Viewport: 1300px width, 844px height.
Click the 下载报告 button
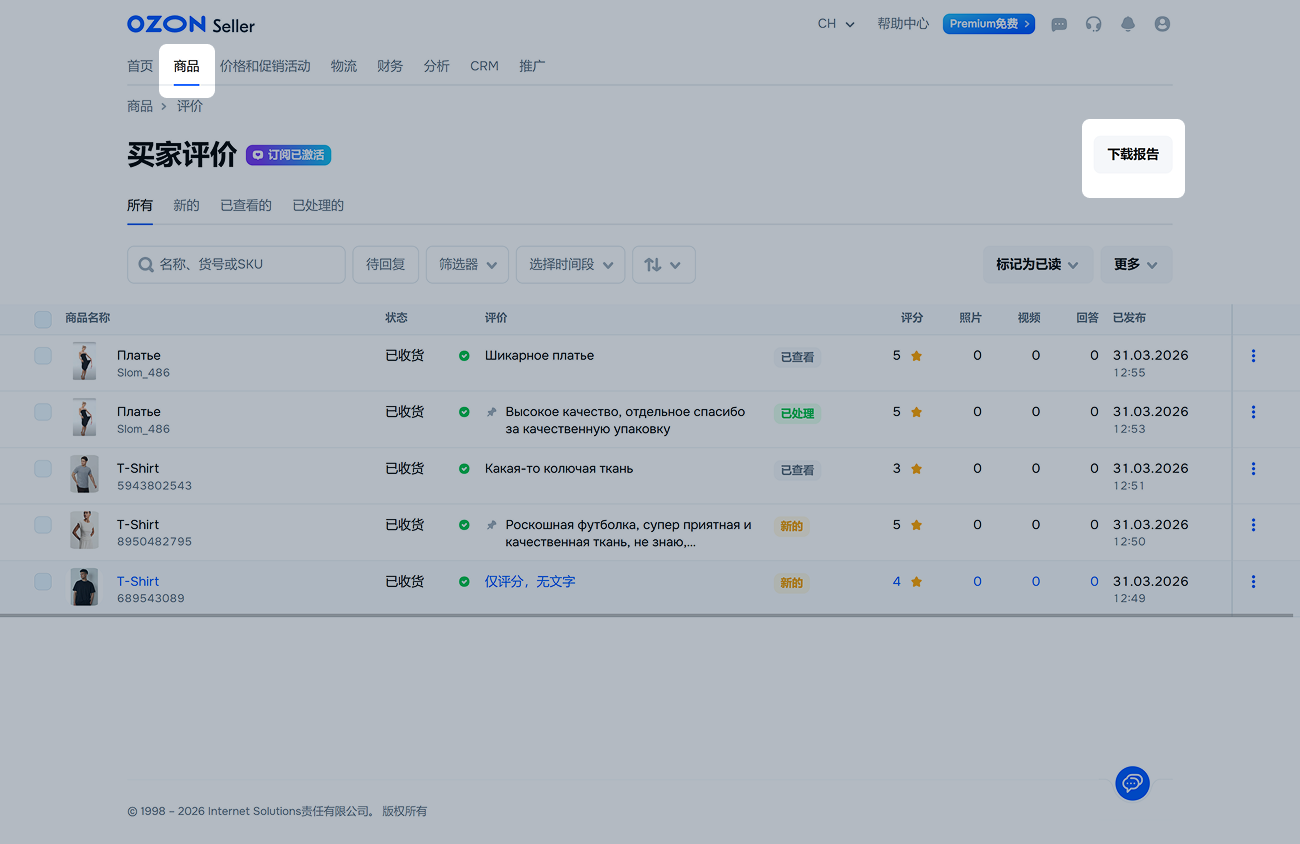point(1132,155)
